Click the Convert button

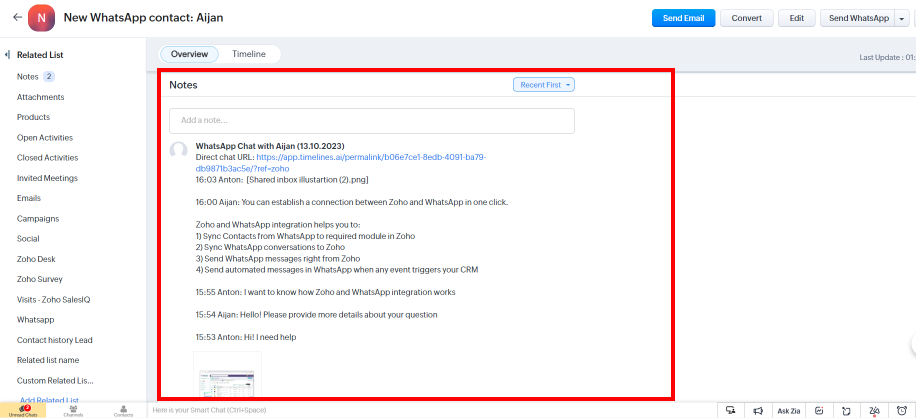(747, 18)
